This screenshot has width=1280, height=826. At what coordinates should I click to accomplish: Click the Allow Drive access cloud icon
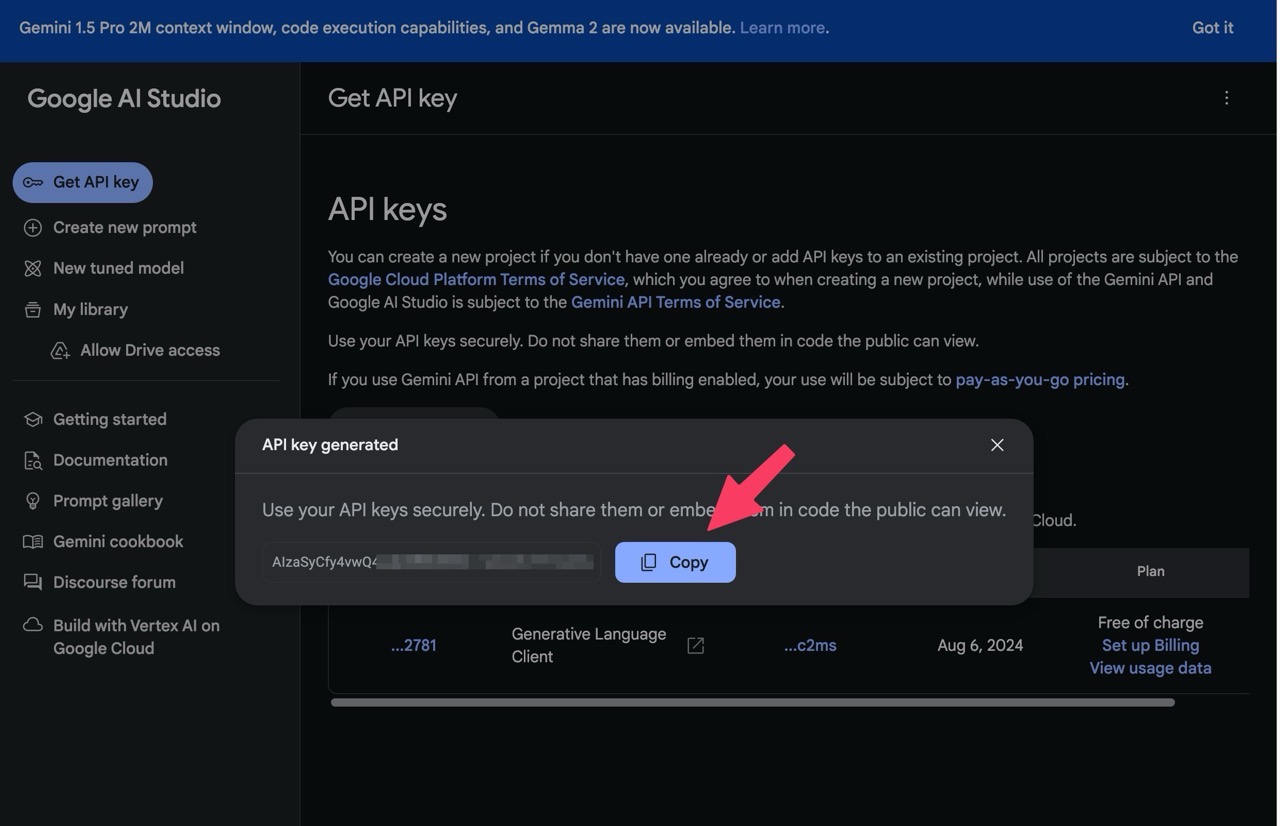click(x=60, y=351)
